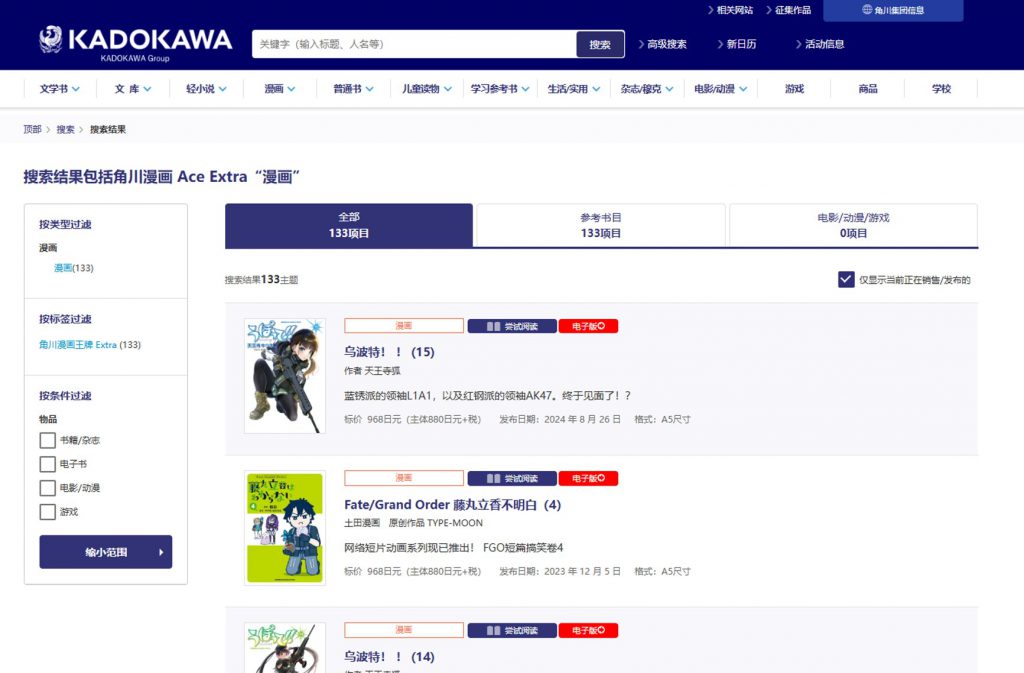Check the 游戏 filter checkbox

48,512
